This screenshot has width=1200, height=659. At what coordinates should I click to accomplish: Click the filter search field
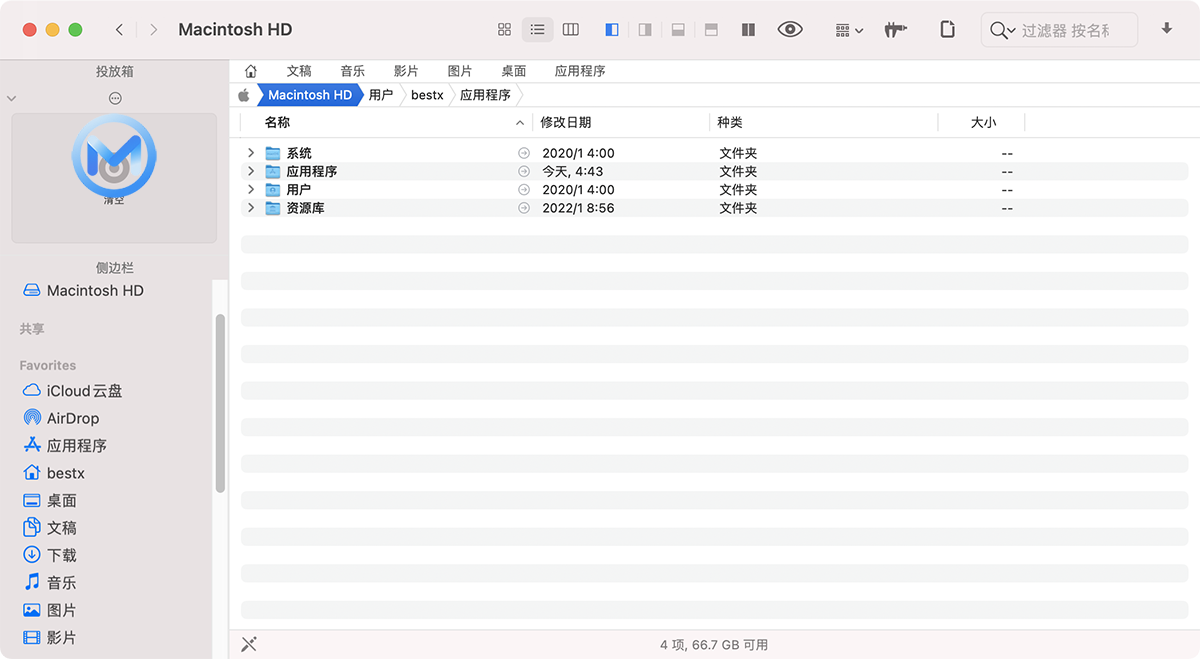pyautogui.click(x=1064, y=30)
